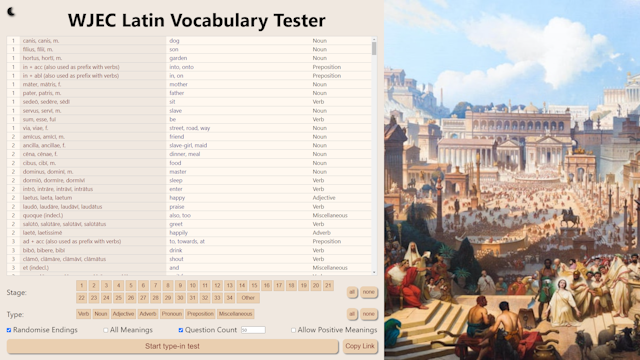Click scroll down arrow of vocabulary list
The image size is (640, 360).
tap(374, 272)
